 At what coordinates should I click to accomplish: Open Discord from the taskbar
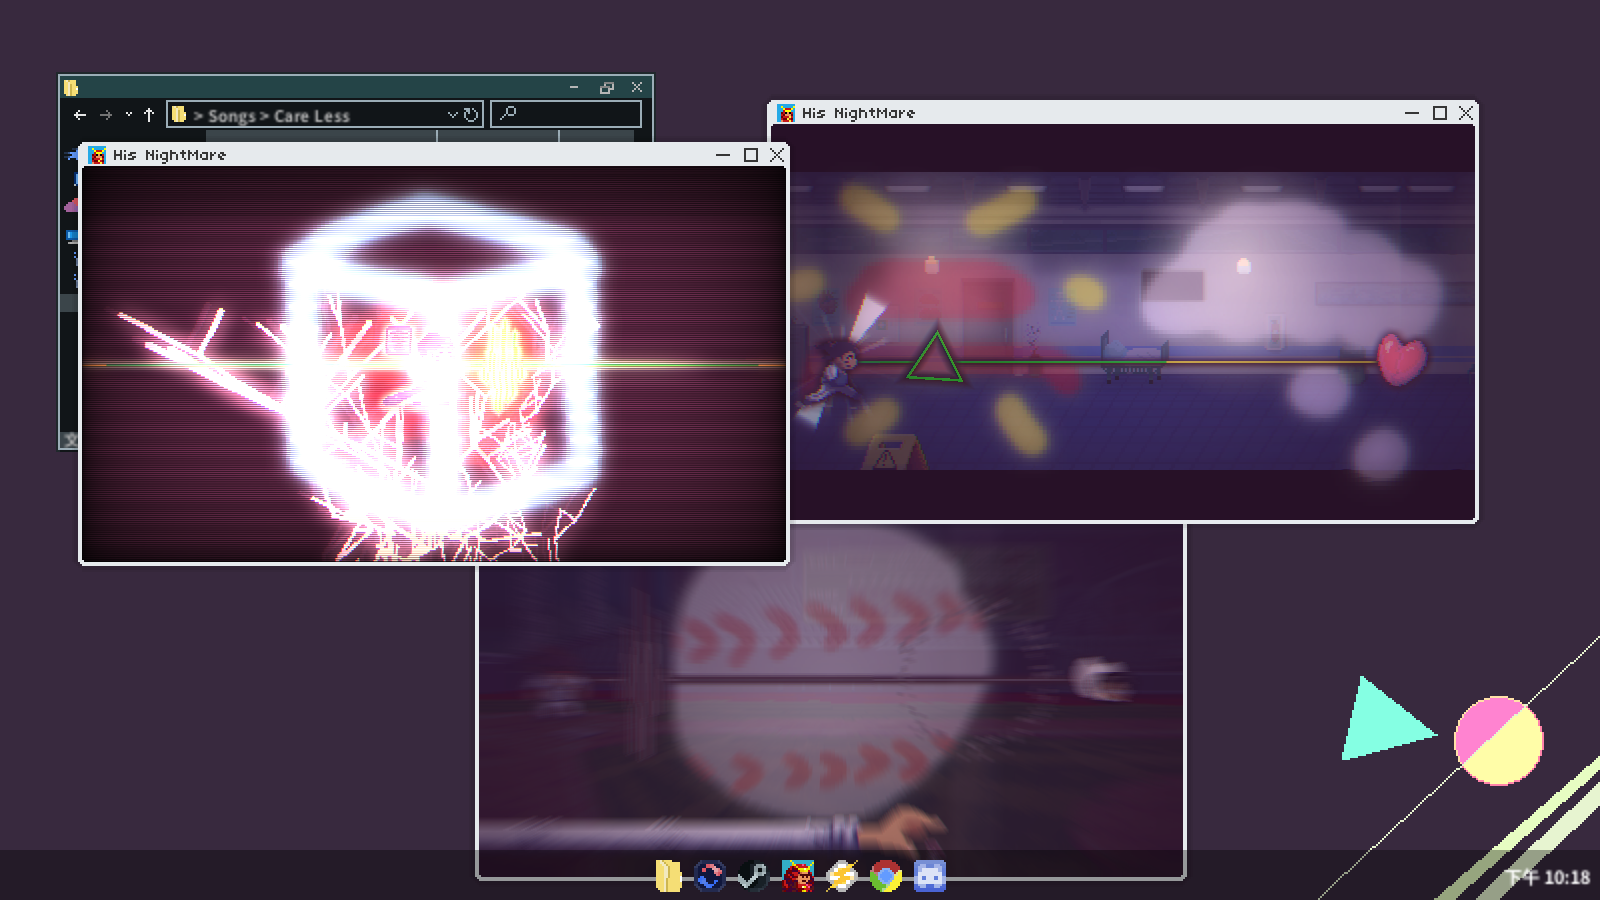coord(930,876)
